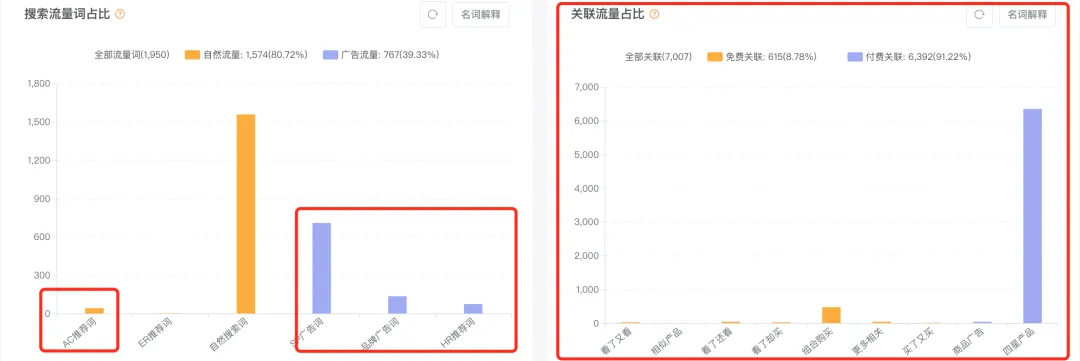The image size is (1080, 361).
Task: Click the 品牌广告词 axis label
Action: 381,334
